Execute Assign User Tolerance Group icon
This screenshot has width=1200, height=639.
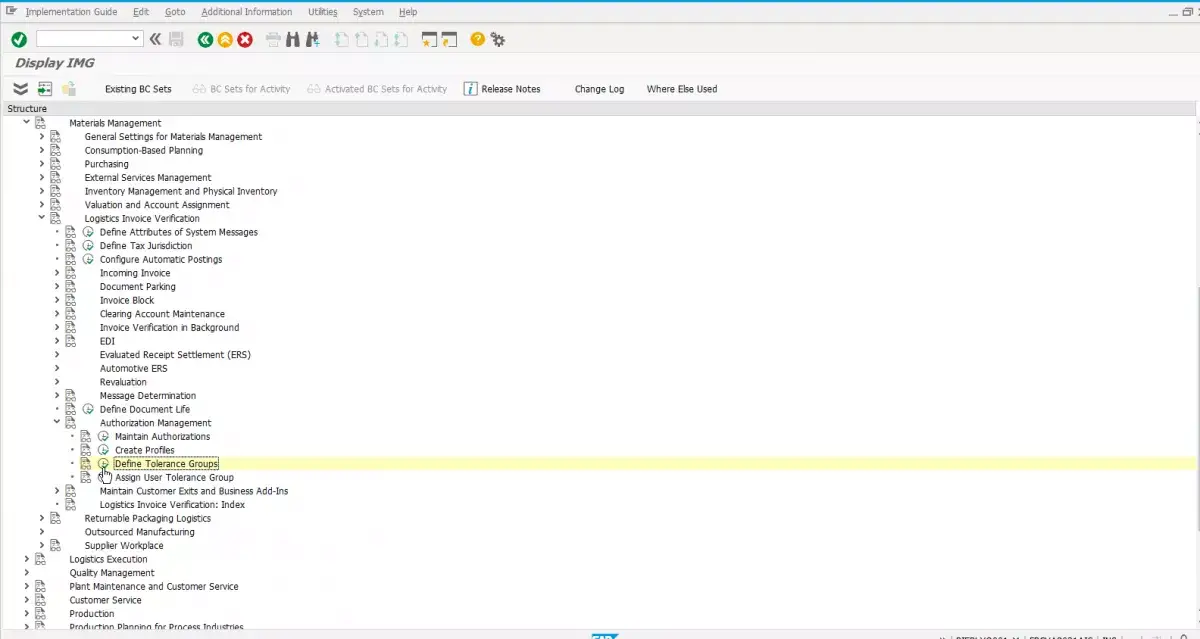click(103, 478)
